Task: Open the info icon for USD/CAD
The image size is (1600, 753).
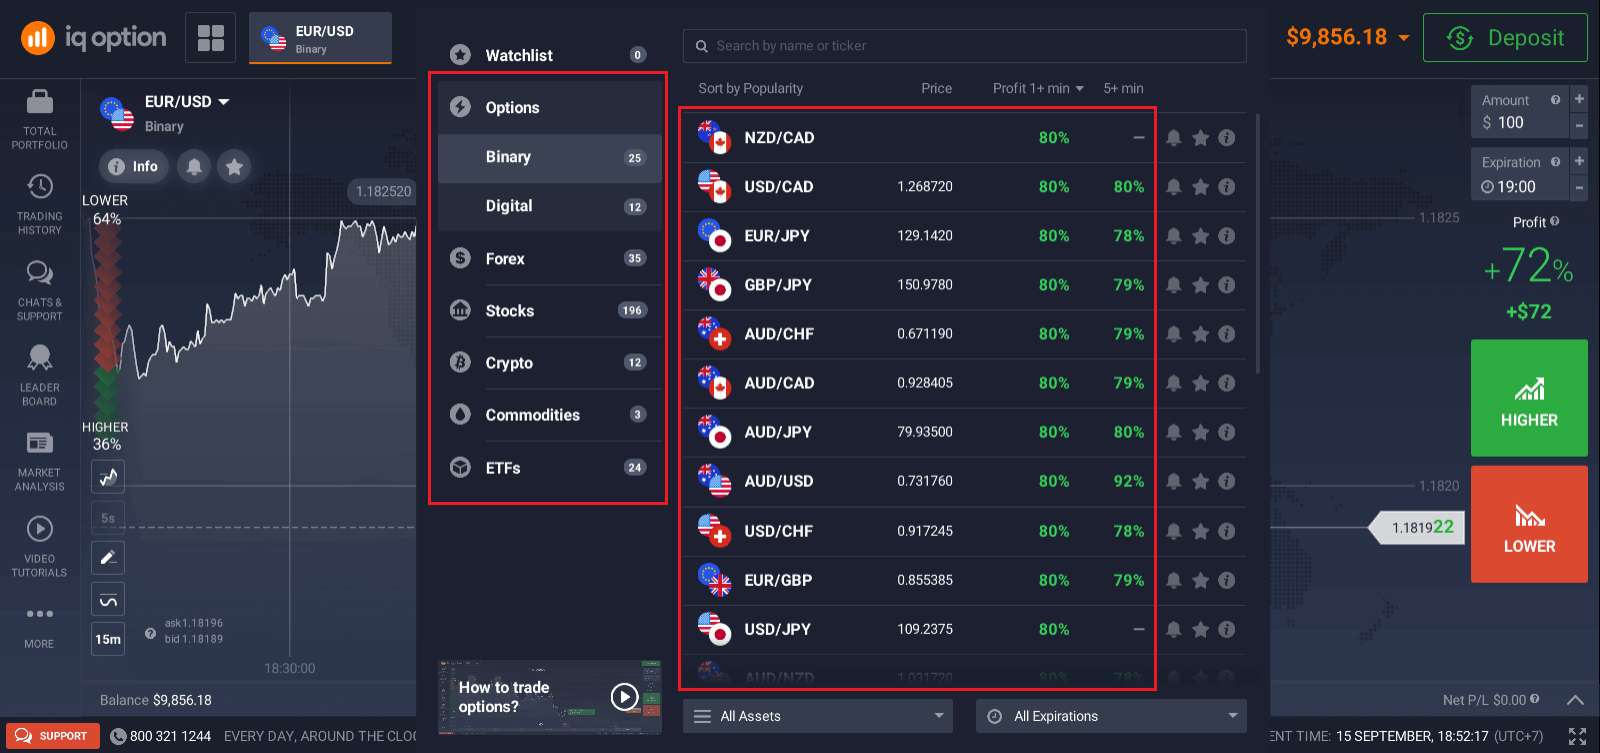Action: 1227,187
